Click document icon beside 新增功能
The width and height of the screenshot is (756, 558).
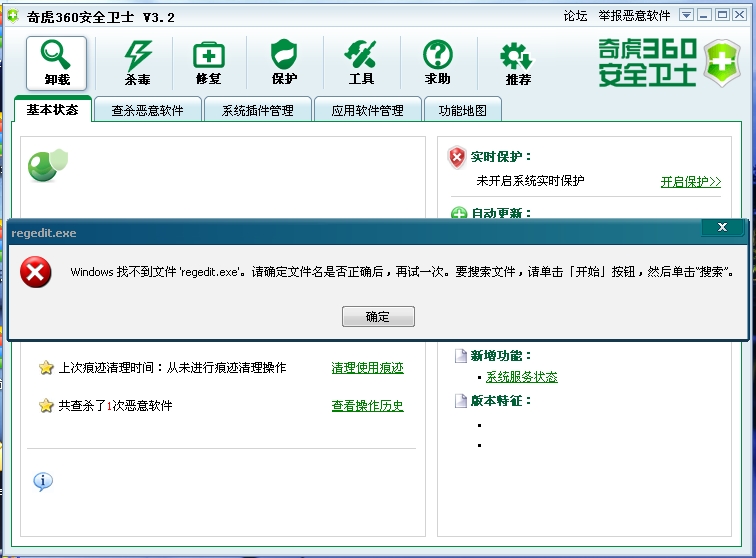pyautogui.click(x=461, y=356)
